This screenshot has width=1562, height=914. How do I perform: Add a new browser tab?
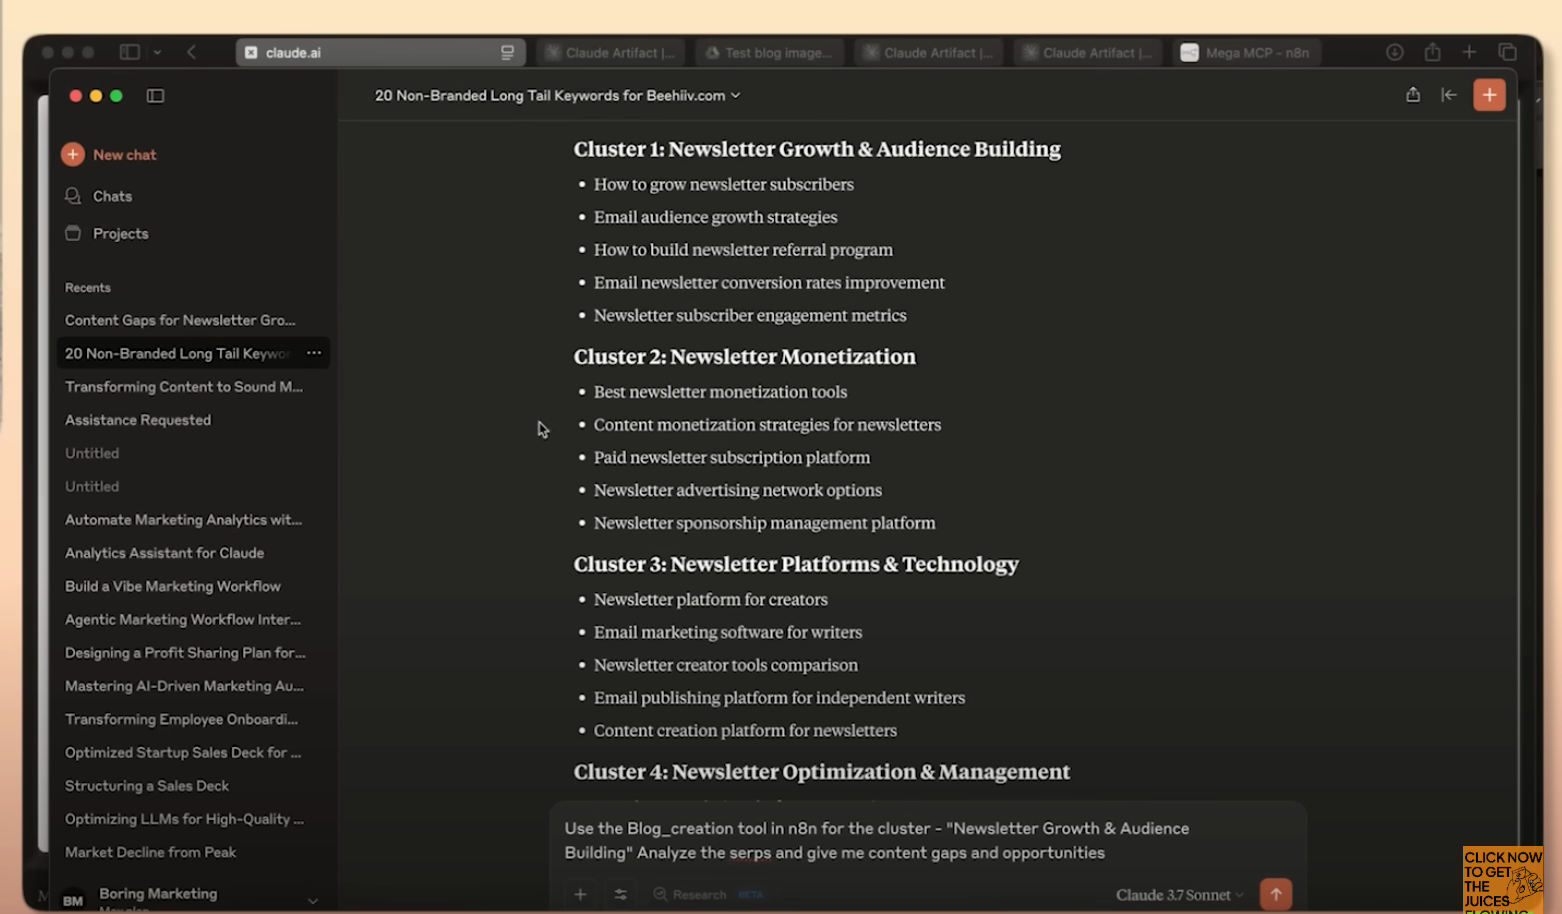point(1469,52)
